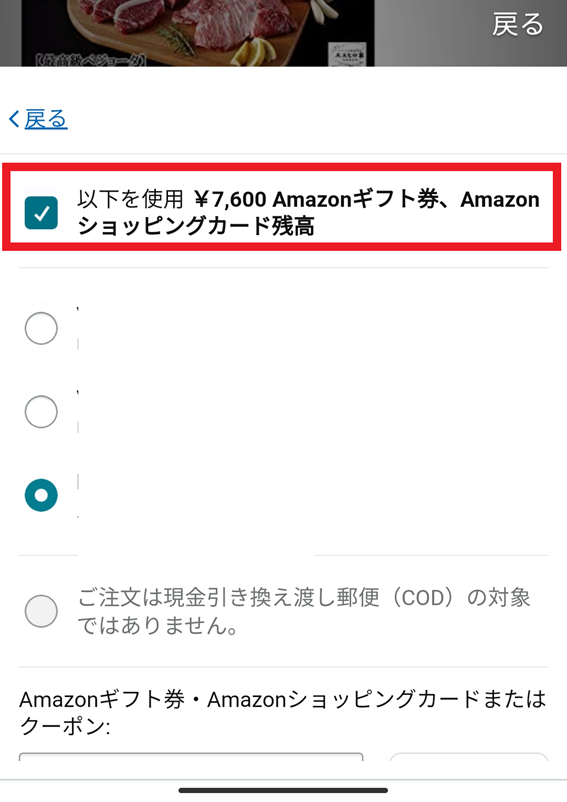Tap the square brand logo stamp on photo
Image resolution: width=567 pixels, height=802 pixels.
coord(347,54)
